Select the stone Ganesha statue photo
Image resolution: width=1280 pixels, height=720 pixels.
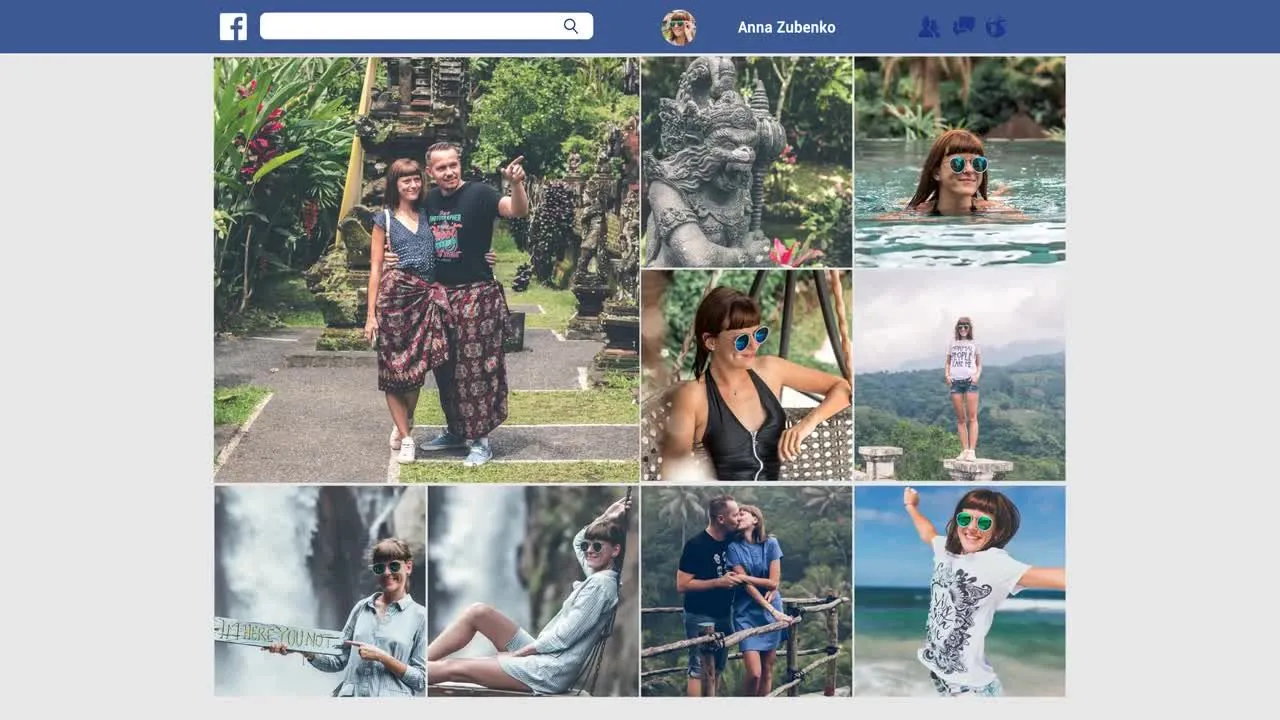tap(746, 160)
